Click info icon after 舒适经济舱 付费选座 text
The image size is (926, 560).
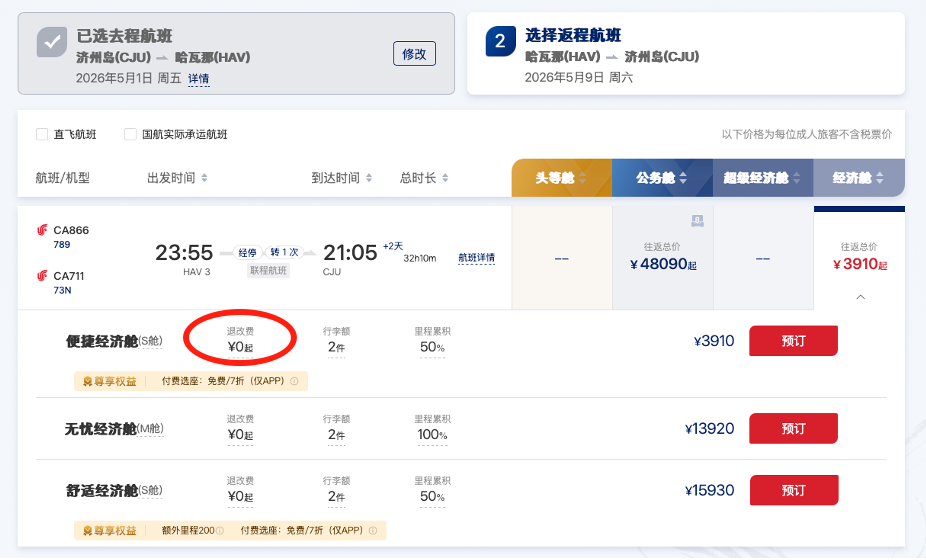tap(373, 530)
